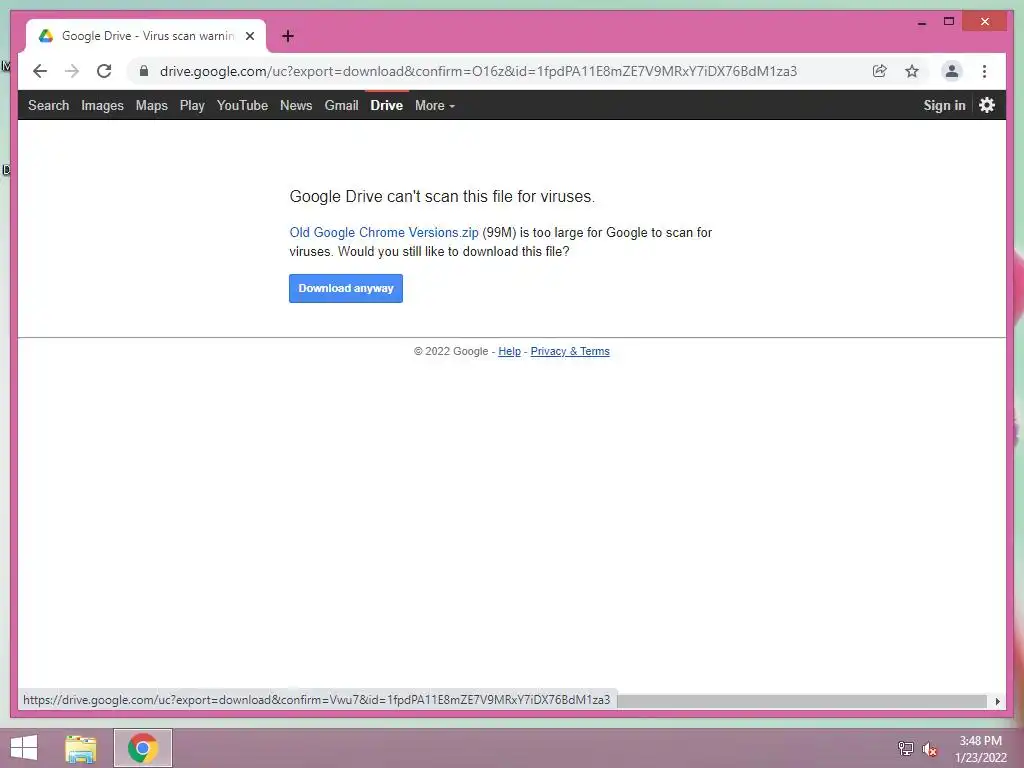Viewport: 1024px width, 768px height.
Task: Open a new tab with the plus button
Action: coord(288,36)
